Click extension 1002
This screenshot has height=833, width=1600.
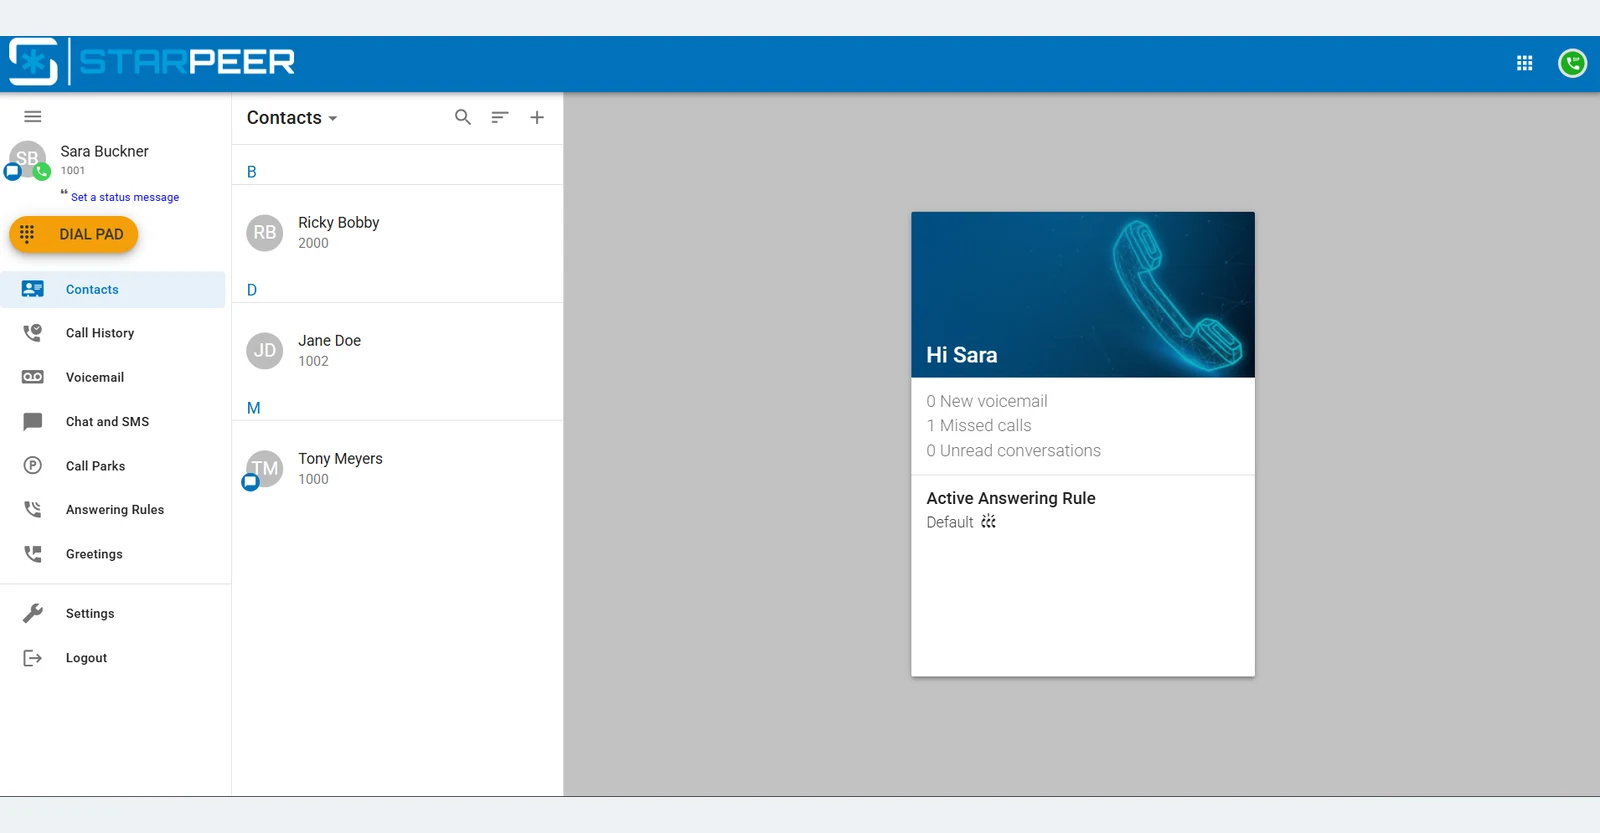pos(313,361)
